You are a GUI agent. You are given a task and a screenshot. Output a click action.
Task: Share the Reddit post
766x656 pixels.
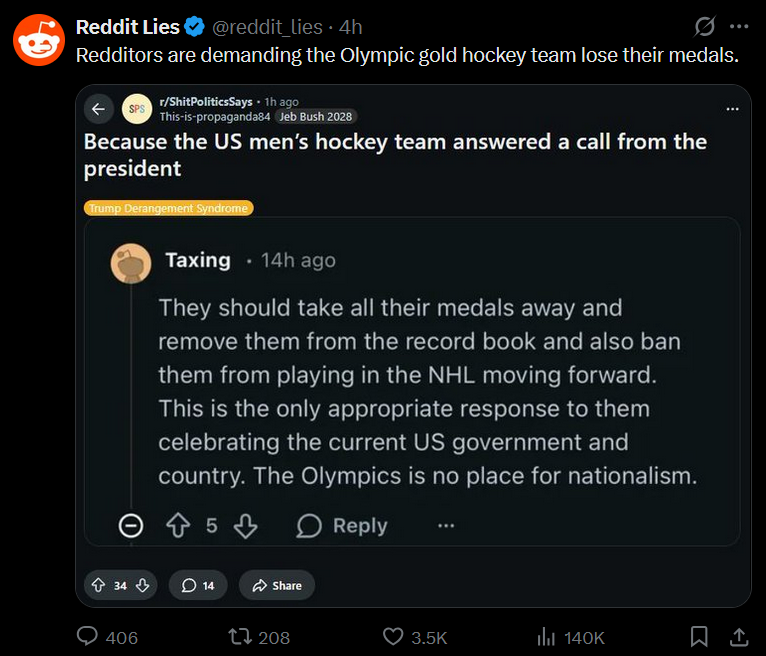coord(276,585)
